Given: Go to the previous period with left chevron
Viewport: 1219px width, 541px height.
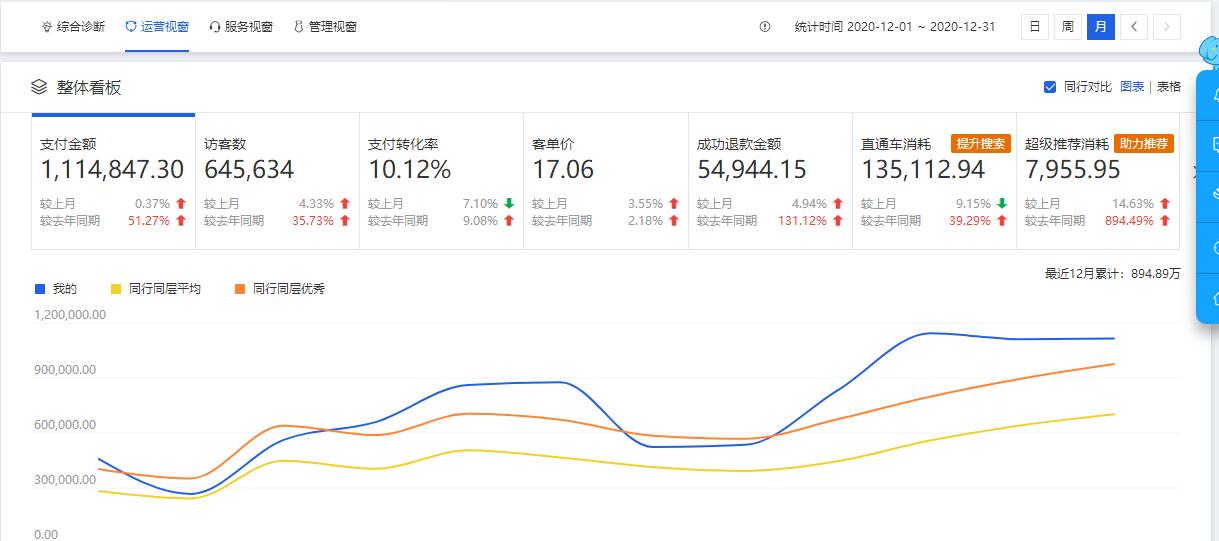Looking at the screenshot, I should (1134, 27).
